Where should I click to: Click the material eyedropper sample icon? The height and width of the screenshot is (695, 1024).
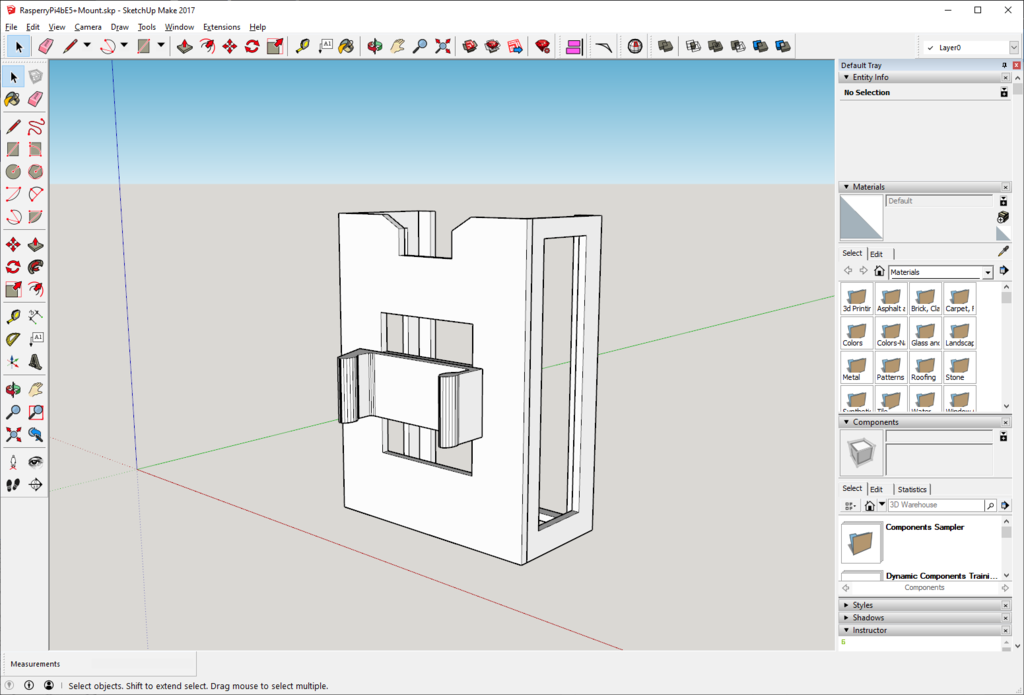pos(1003,252)
